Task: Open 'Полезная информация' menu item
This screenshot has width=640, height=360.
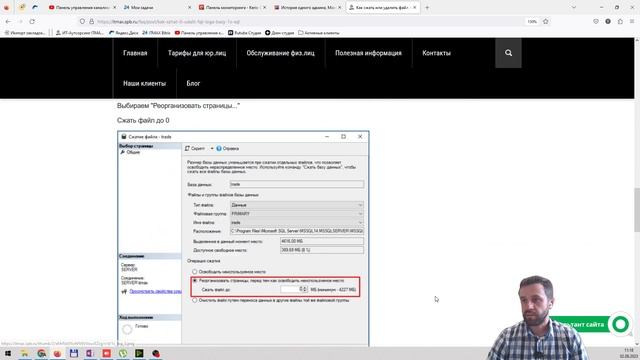Action: pos(368,53)
